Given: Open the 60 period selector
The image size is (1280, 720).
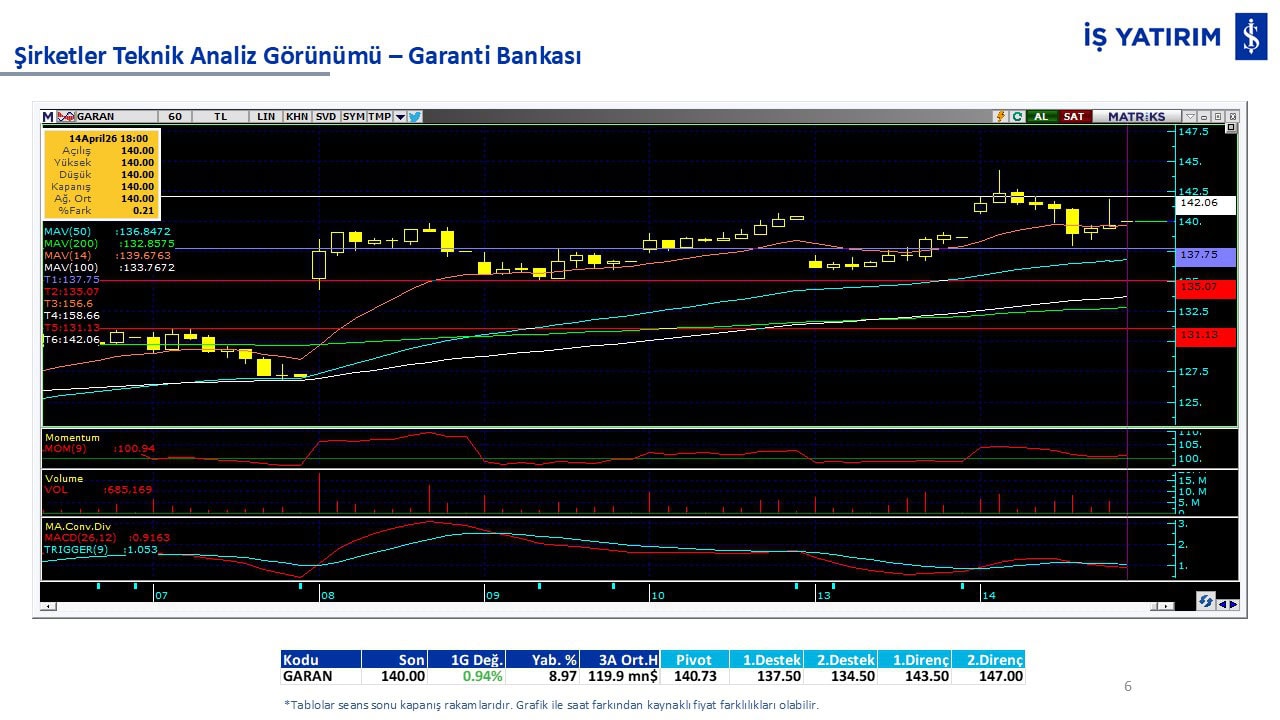Looking at the screenshot, I should pos(175,117).
